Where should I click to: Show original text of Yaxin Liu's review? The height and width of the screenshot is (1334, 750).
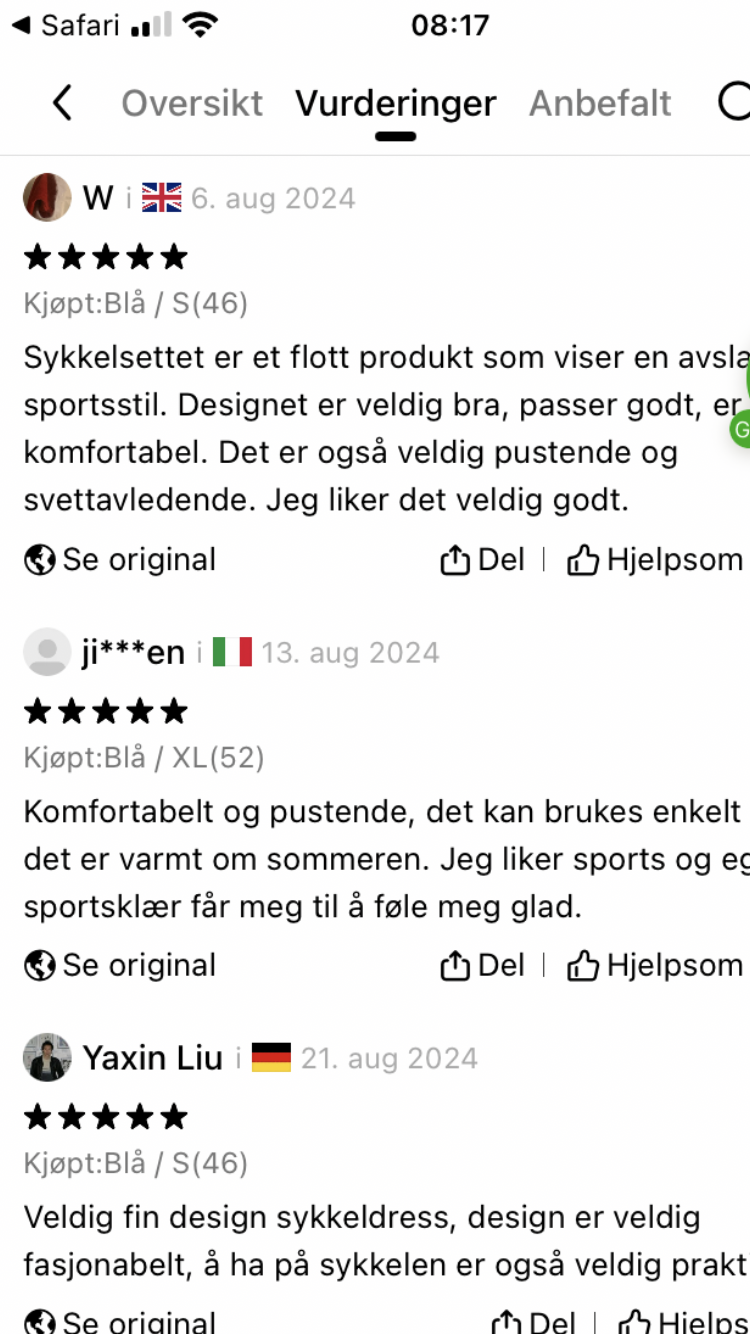(x=120, y=1322)
